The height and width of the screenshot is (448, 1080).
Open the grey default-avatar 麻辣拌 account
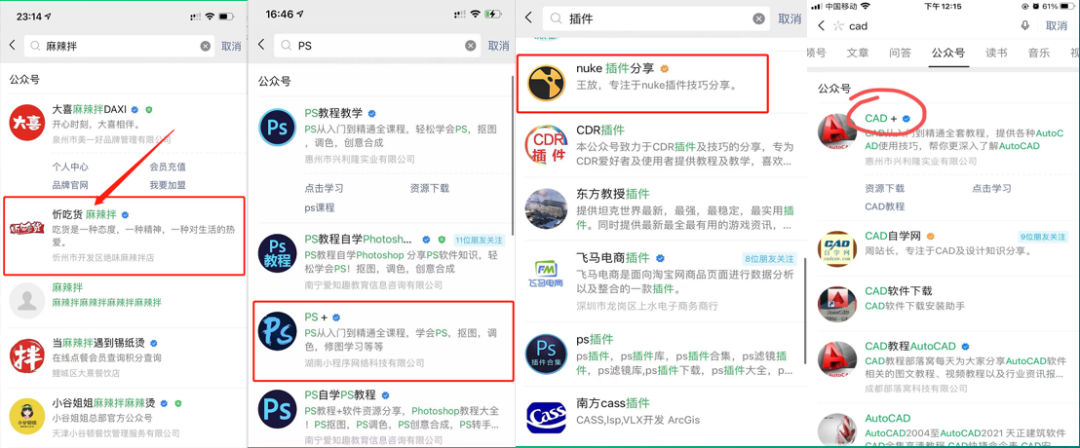point(27,300)
